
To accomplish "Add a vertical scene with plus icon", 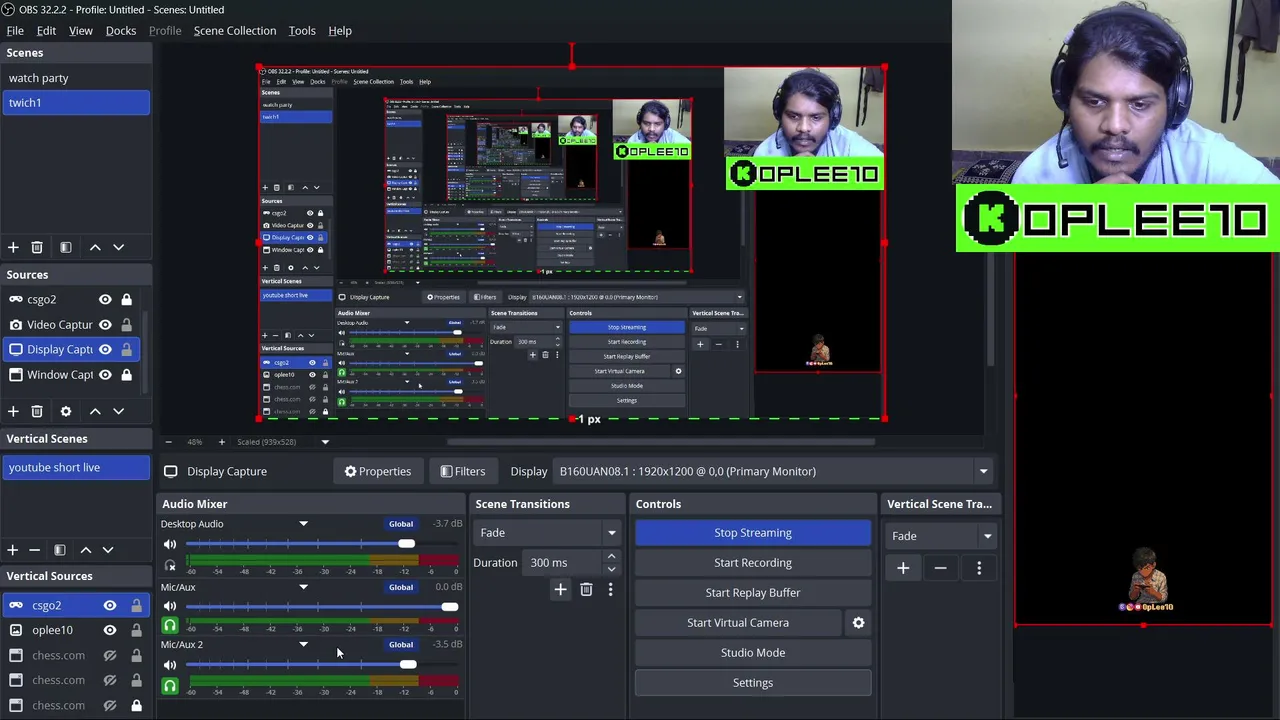I will [x=13, y=550].
